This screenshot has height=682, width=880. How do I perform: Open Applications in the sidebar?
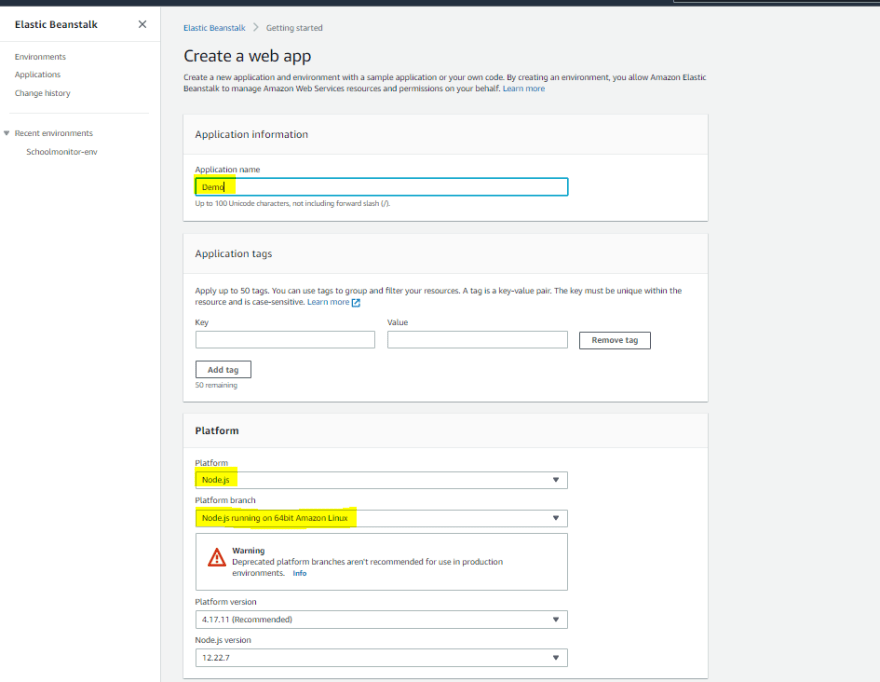click(38, 75)
